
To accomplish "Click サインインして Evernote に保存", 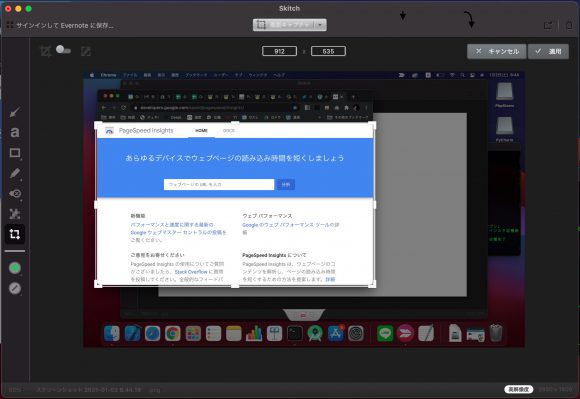I will pyautogui.click(x=65, y=26).
